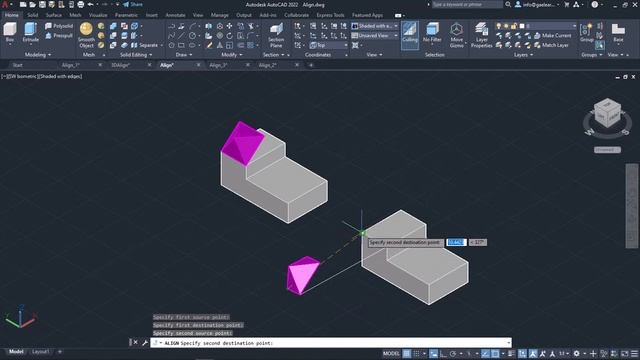Screen dimensions: 640x360
Task: Expand the Layers panel
Action: [523, 55]
